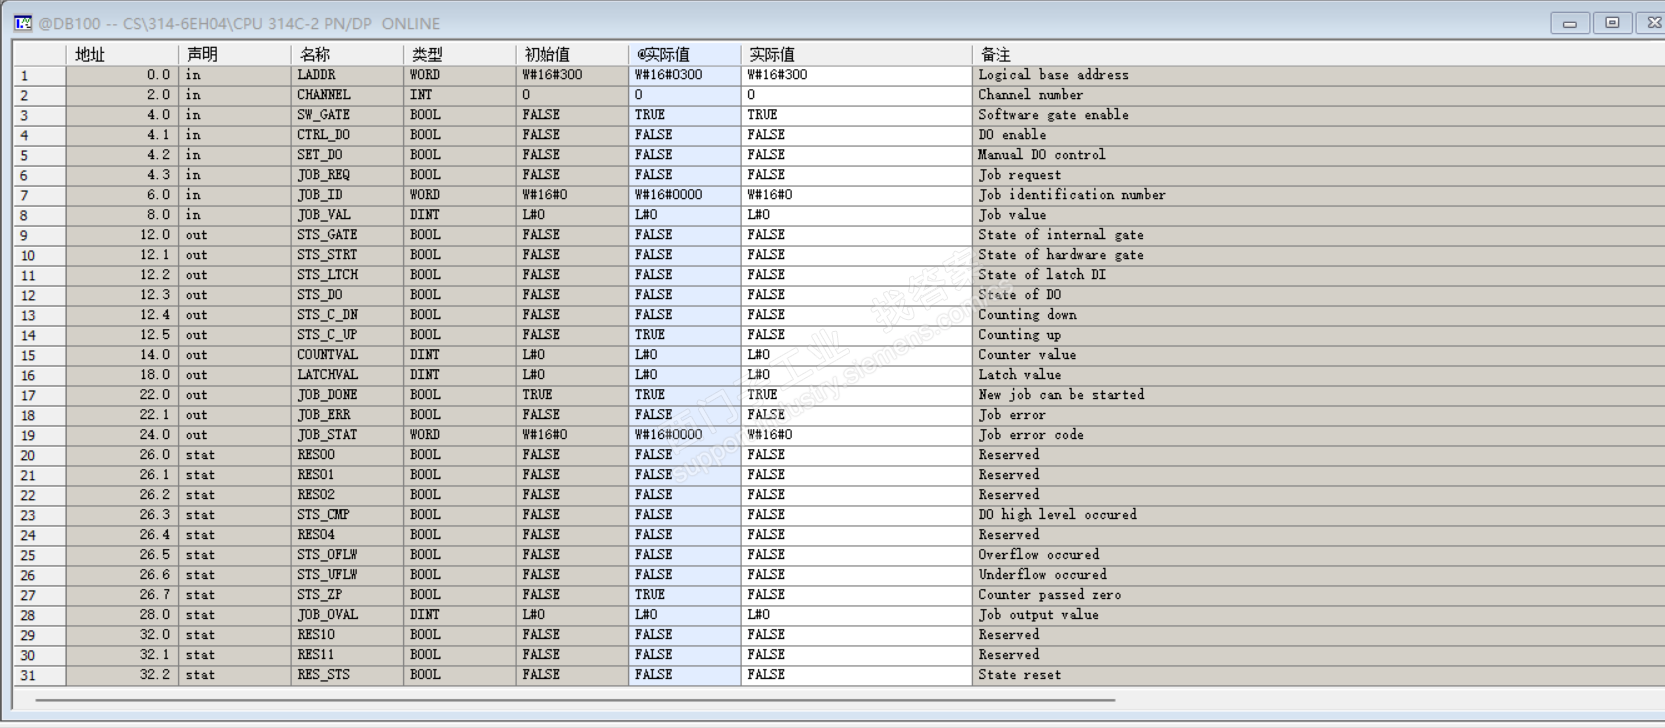Select the LADDR name cell
The width and height of the screenshot is (1665, 728).
[347, 75]
